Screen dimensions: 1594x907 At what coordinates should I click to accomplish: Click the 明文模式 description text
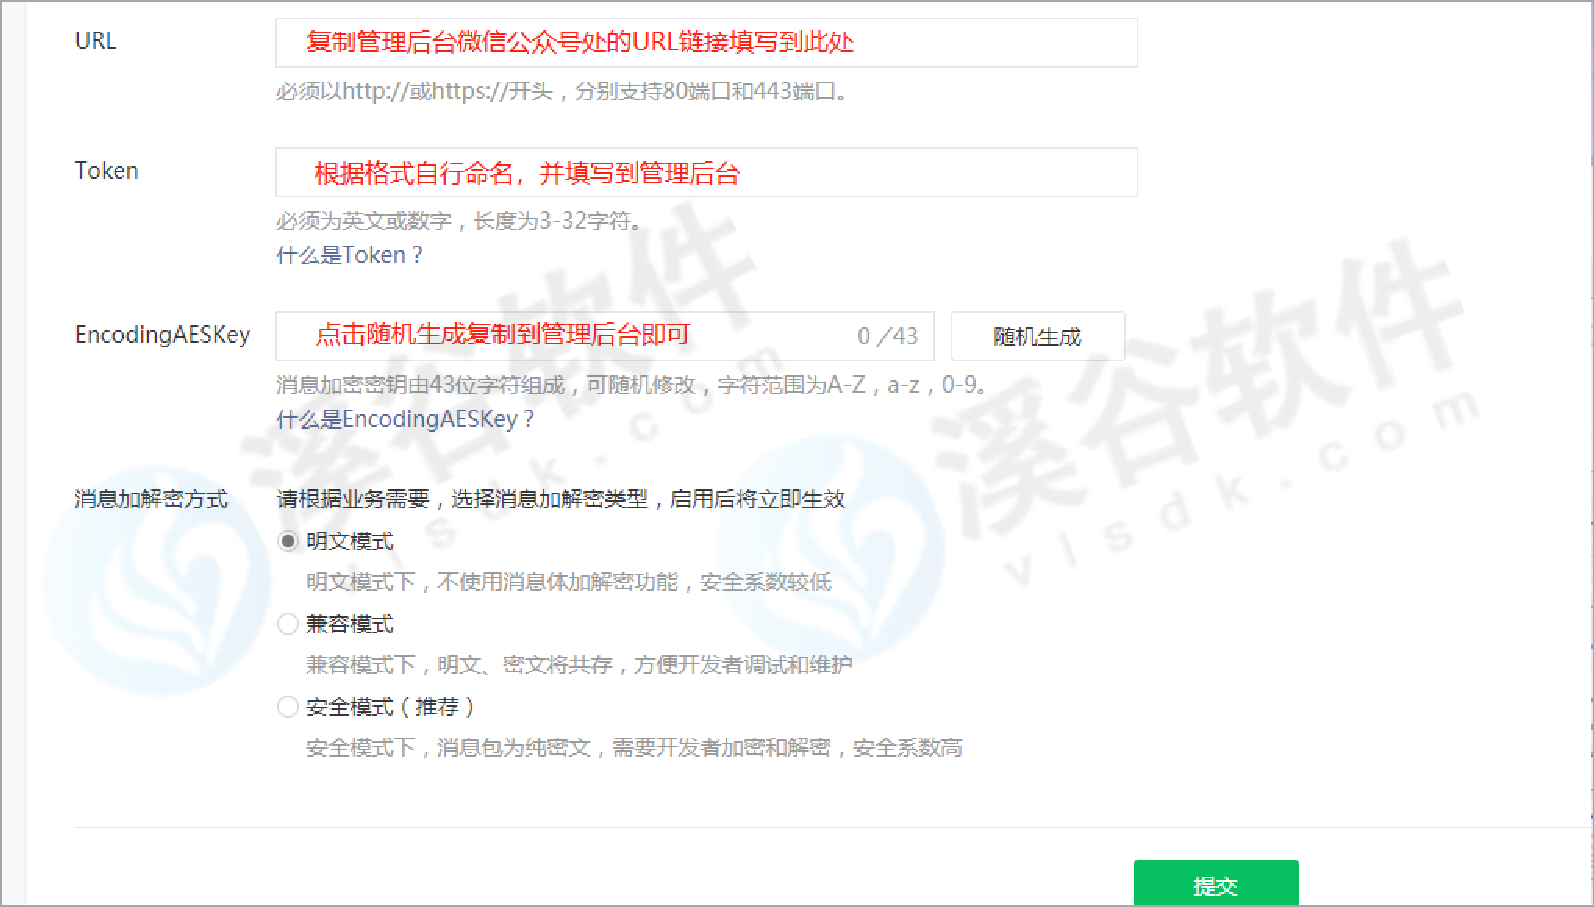[x=568, y=582]
